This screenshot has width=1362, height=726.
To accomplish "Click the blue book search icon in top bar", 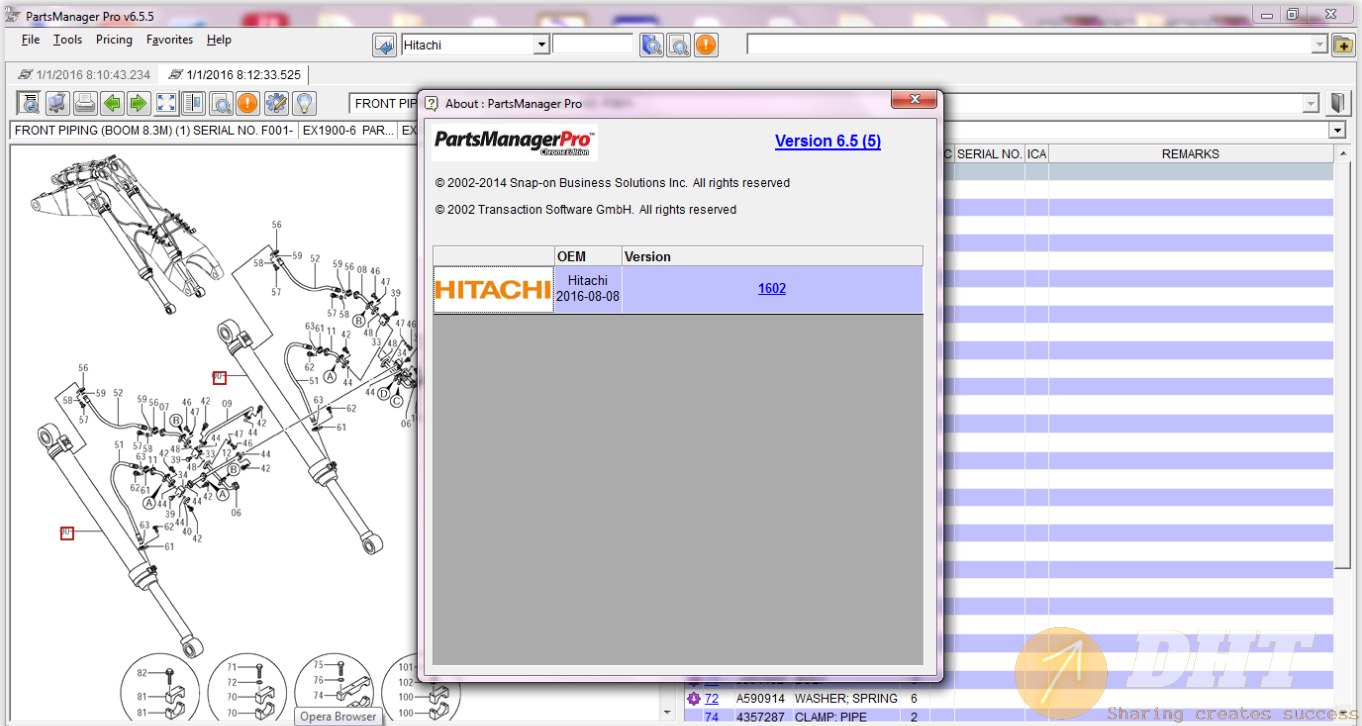I will click(652, 45).
